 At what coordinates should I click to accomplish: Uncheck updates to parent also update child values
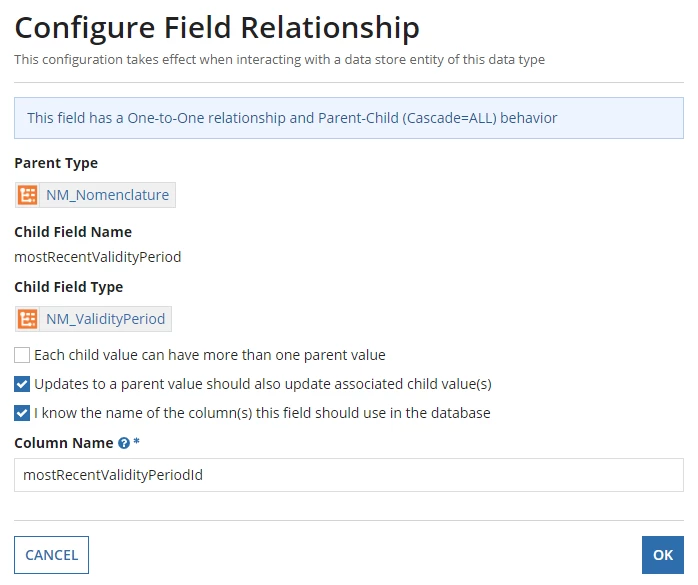(x=22, y=384)
